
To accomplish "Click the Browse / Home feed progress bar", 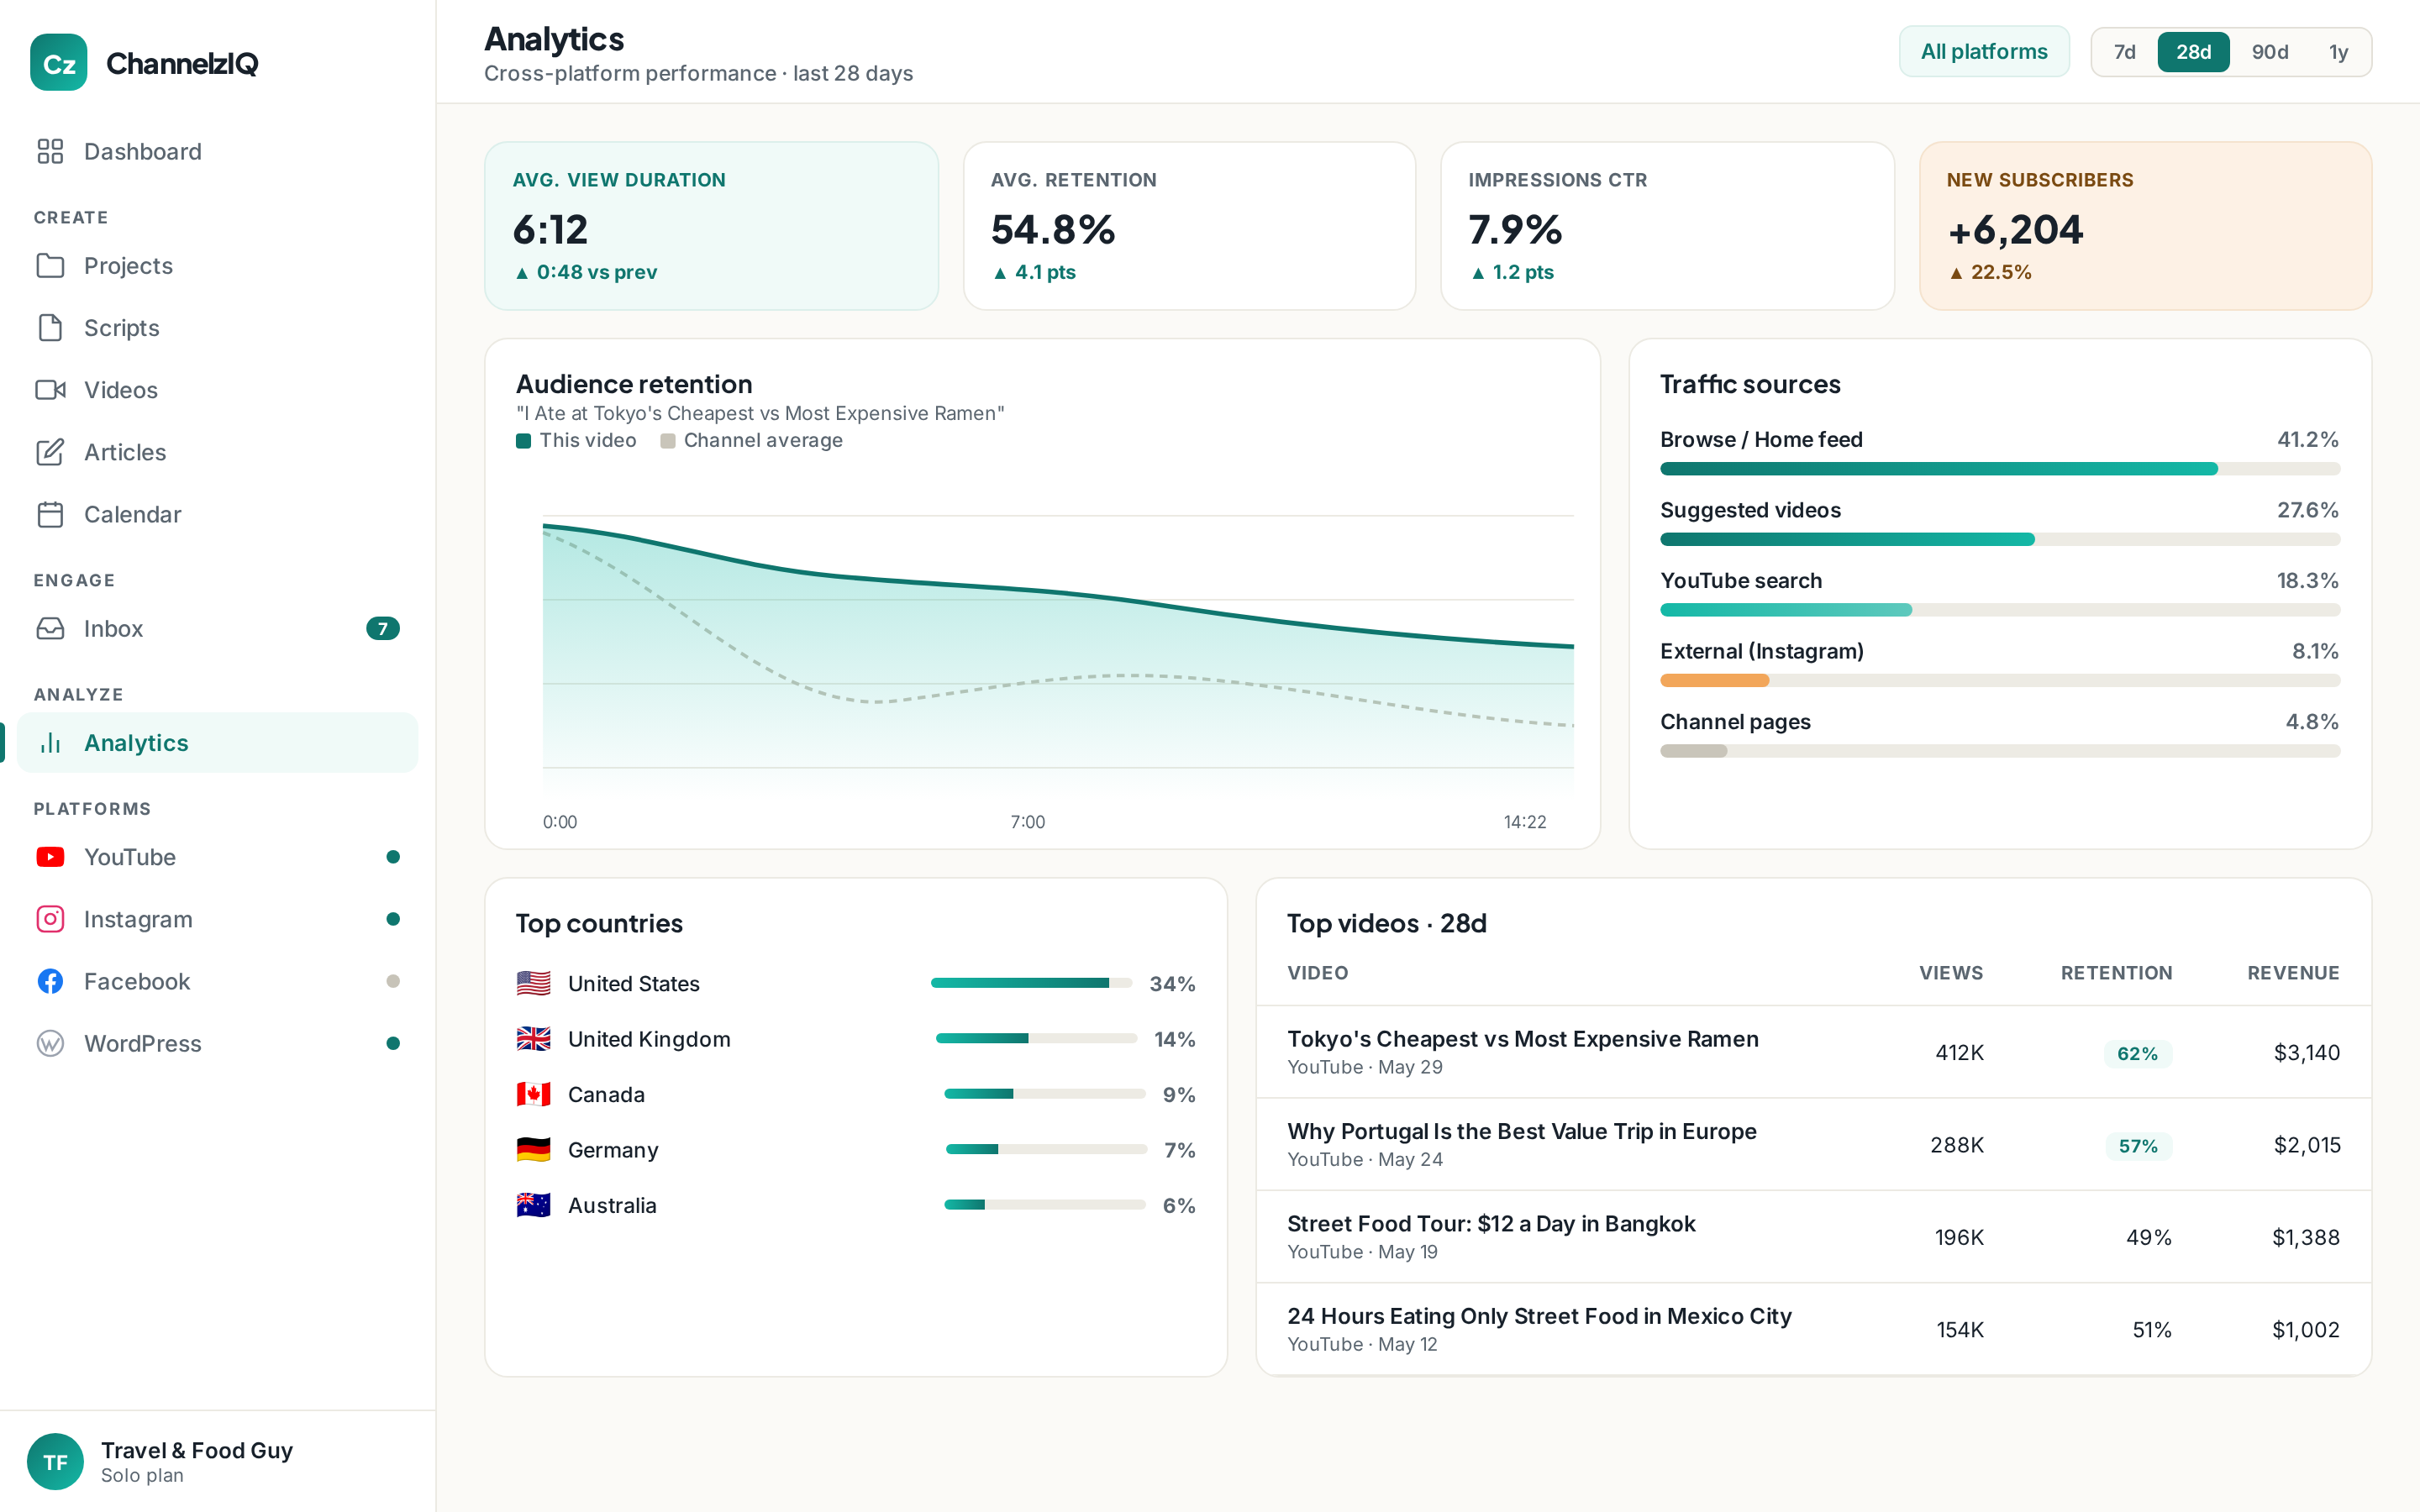I will coord(1999,469).
